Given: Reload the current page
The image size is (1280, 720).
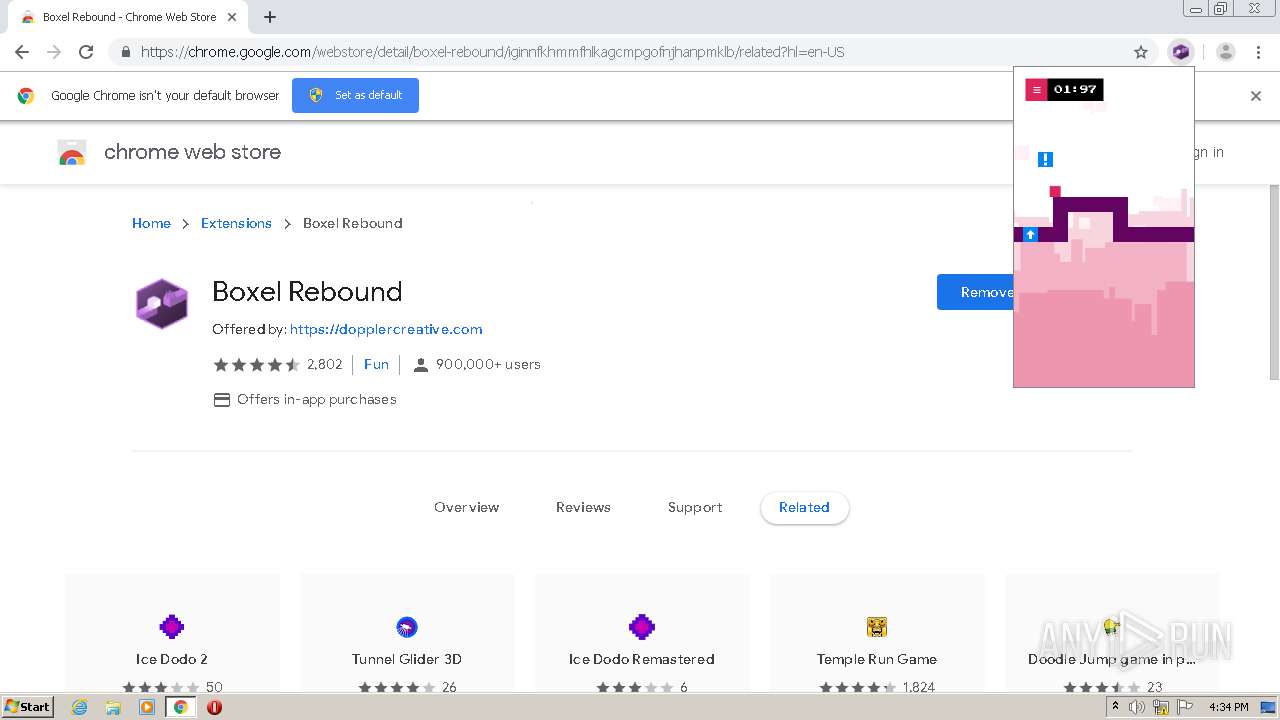Looking at the screenshot, I should (x=86, y=52).
